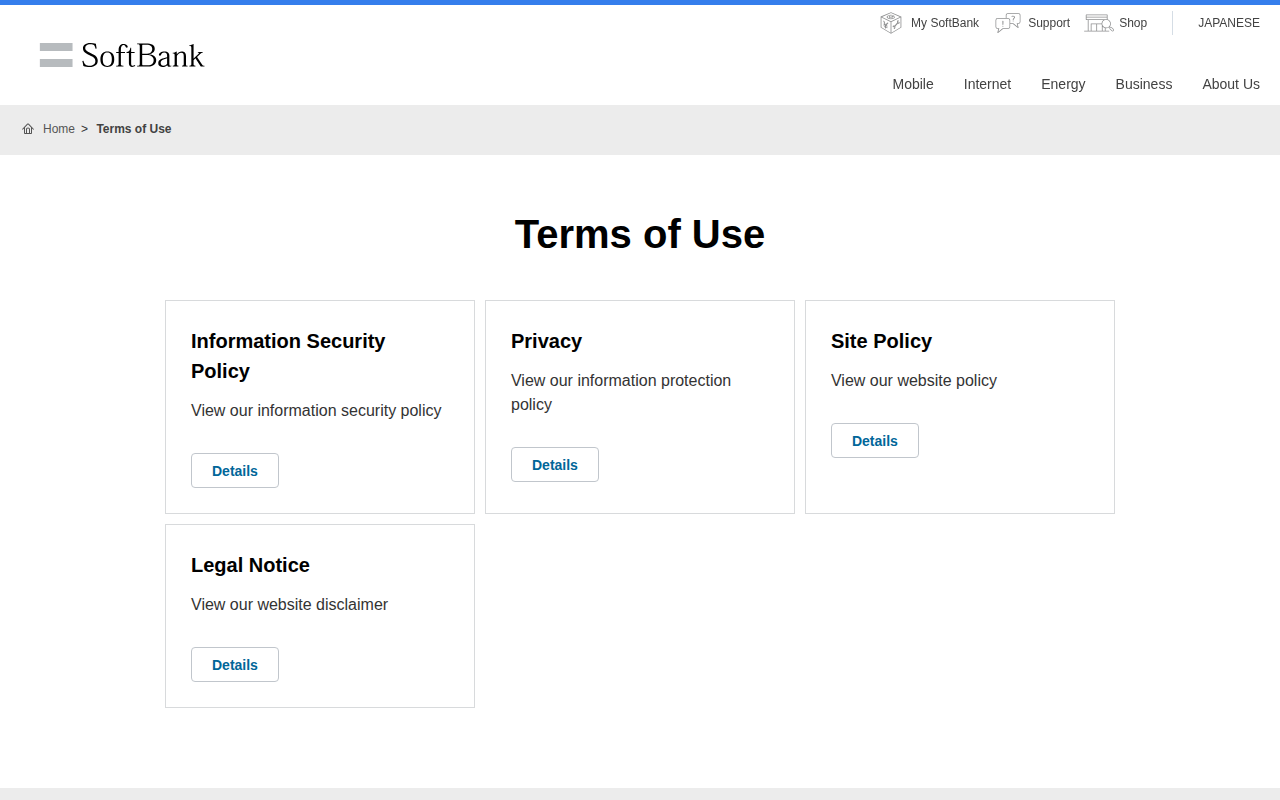Open the Internet menu
1280x800 pixels.
coord(987,84)
